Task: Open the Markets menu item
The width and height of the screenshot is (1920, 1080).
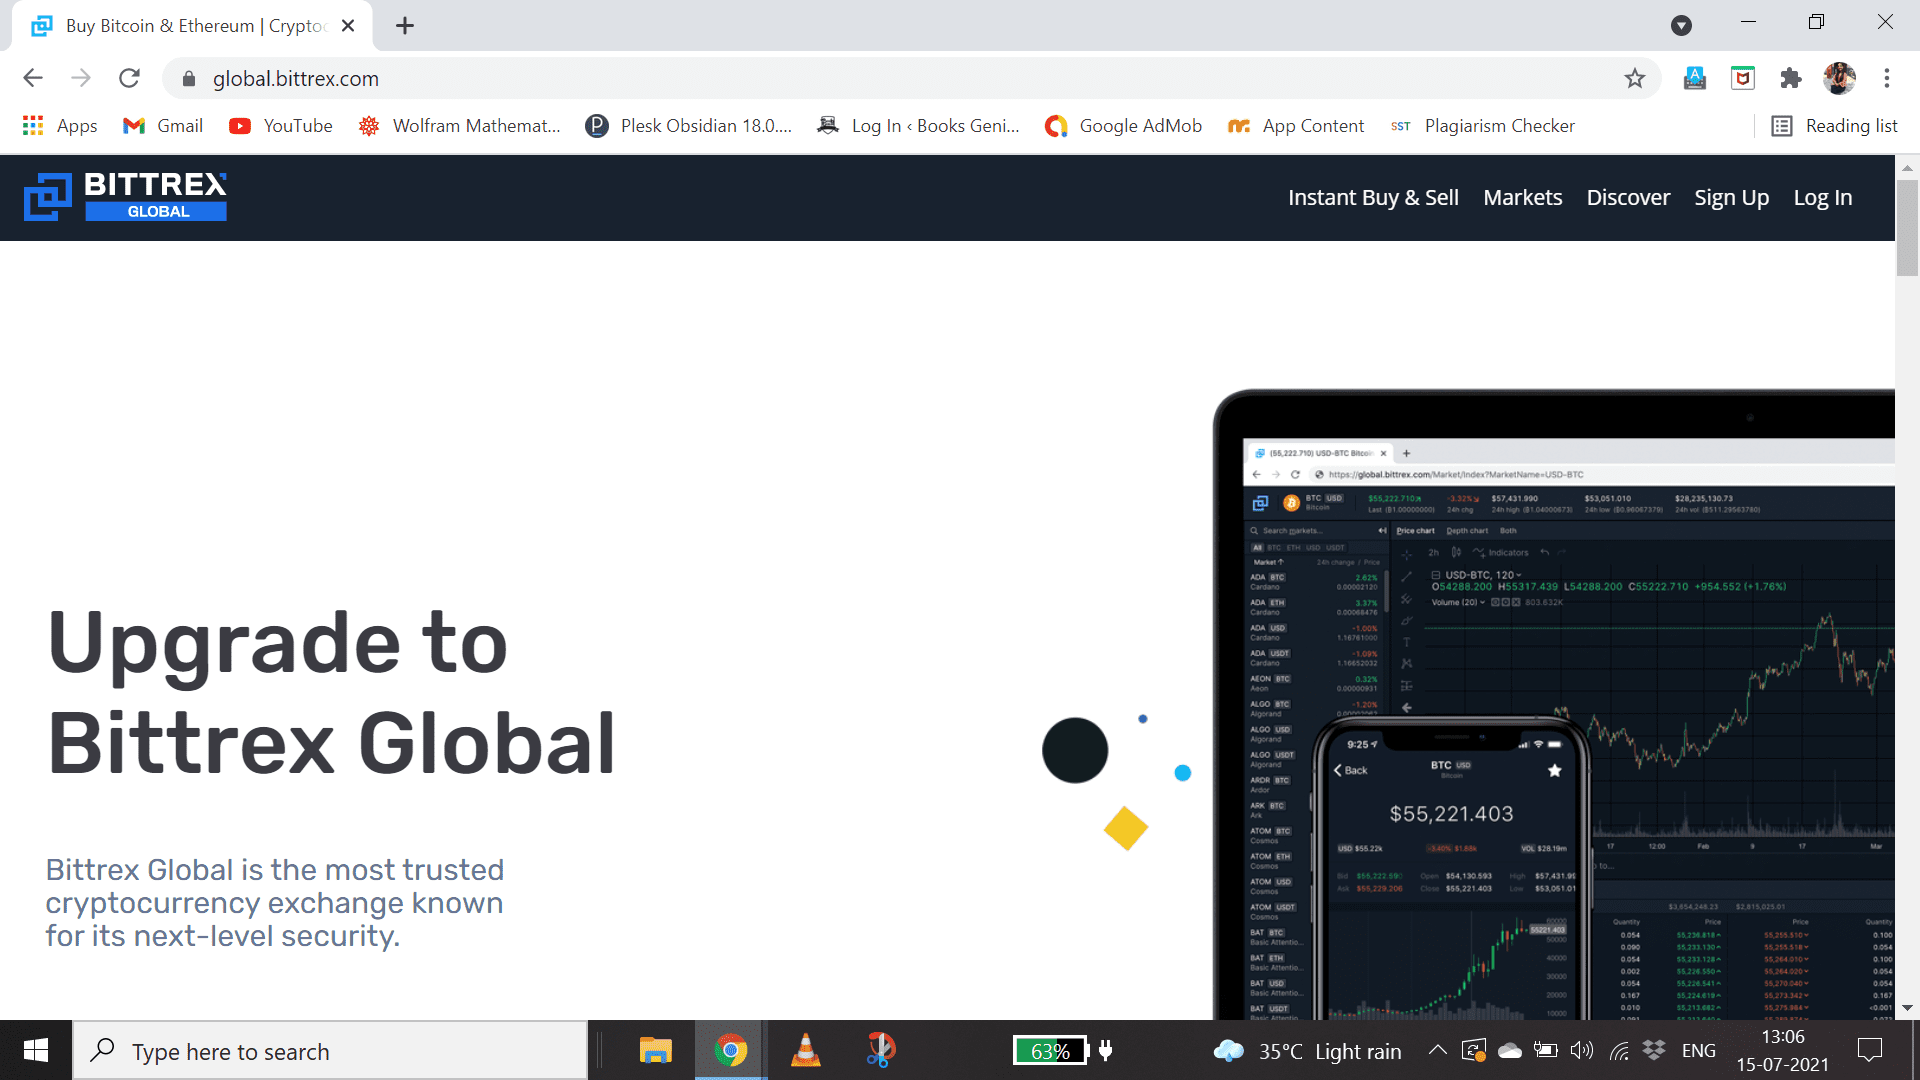Action: tap(1522, 198)
